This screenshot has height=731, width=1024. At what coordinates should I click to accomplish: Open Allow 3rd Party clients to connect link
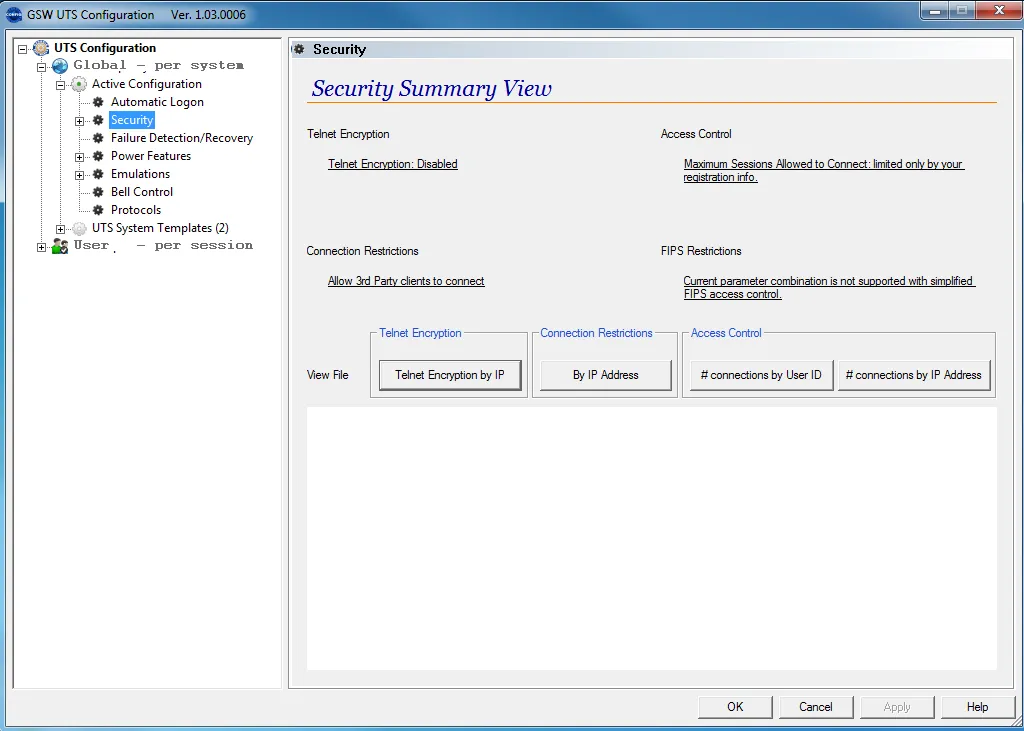406,281
